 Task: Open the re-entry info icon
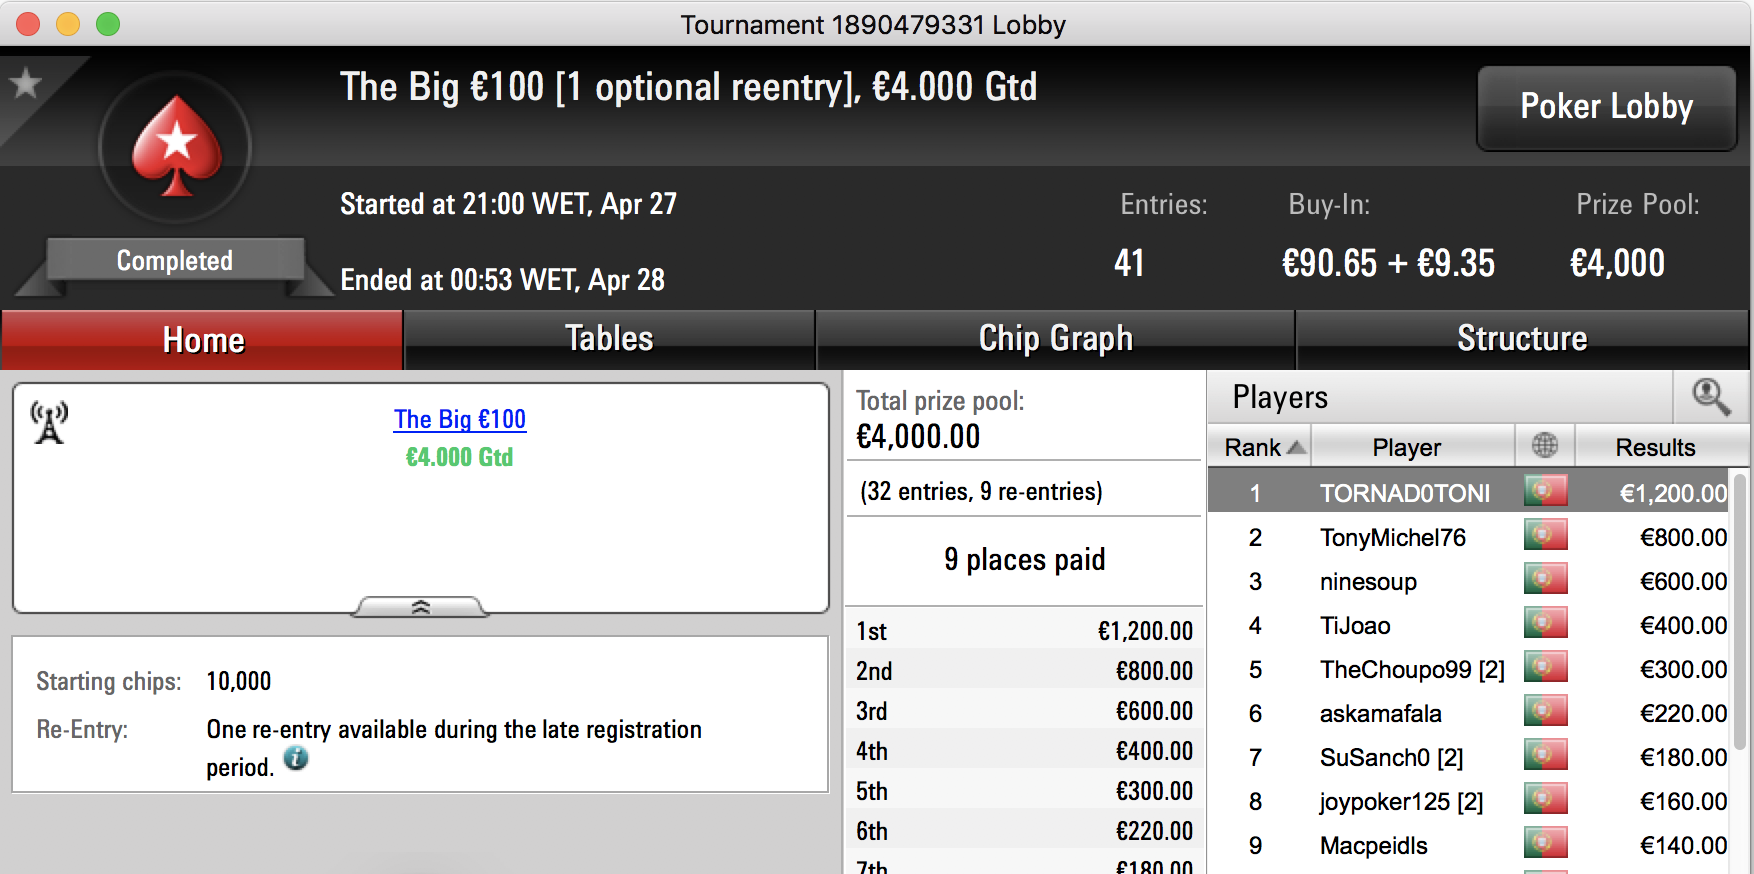[296, 758]
